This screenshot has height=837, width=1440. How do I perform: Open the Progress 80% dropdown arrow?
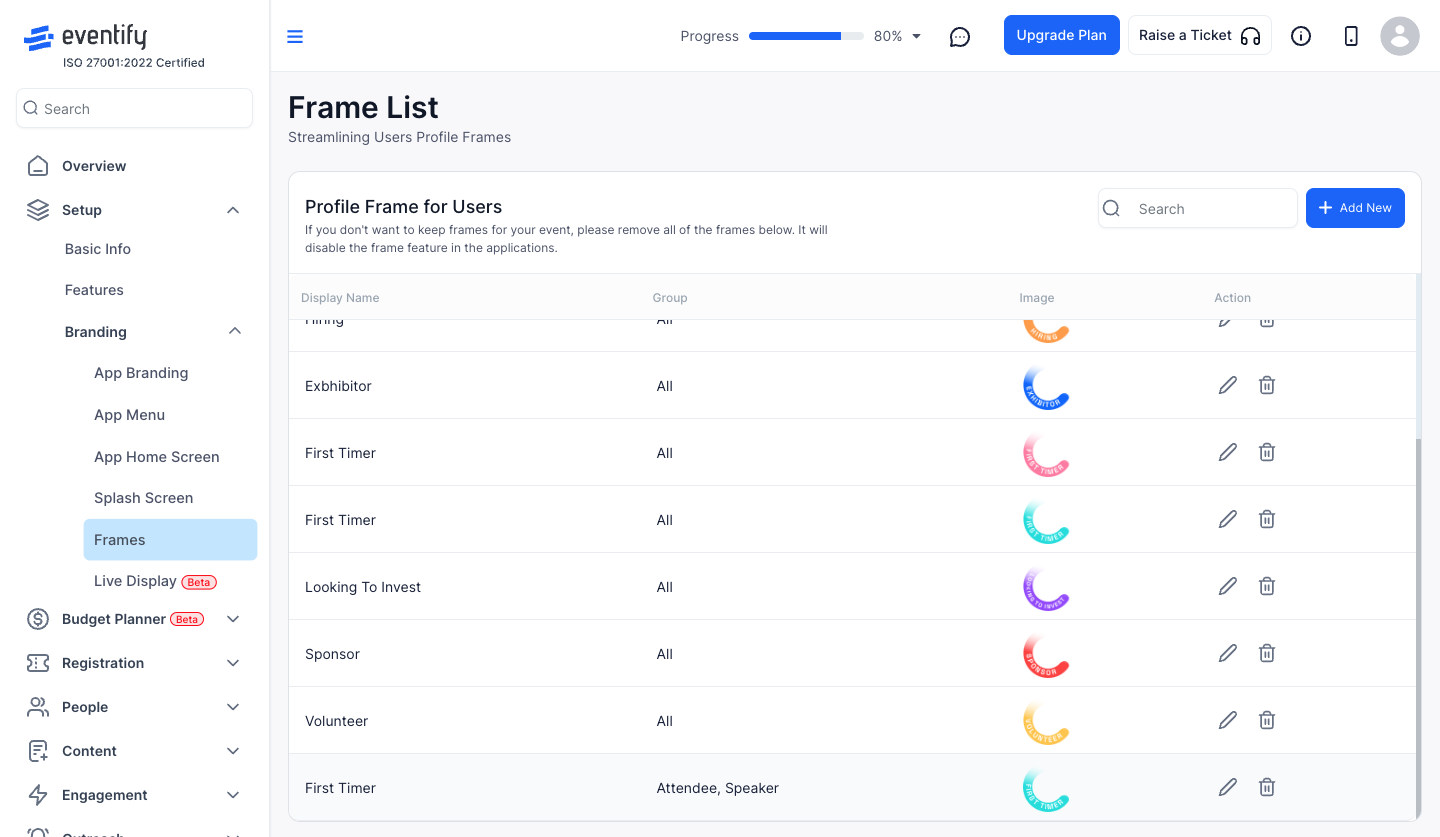coord(917,36)
